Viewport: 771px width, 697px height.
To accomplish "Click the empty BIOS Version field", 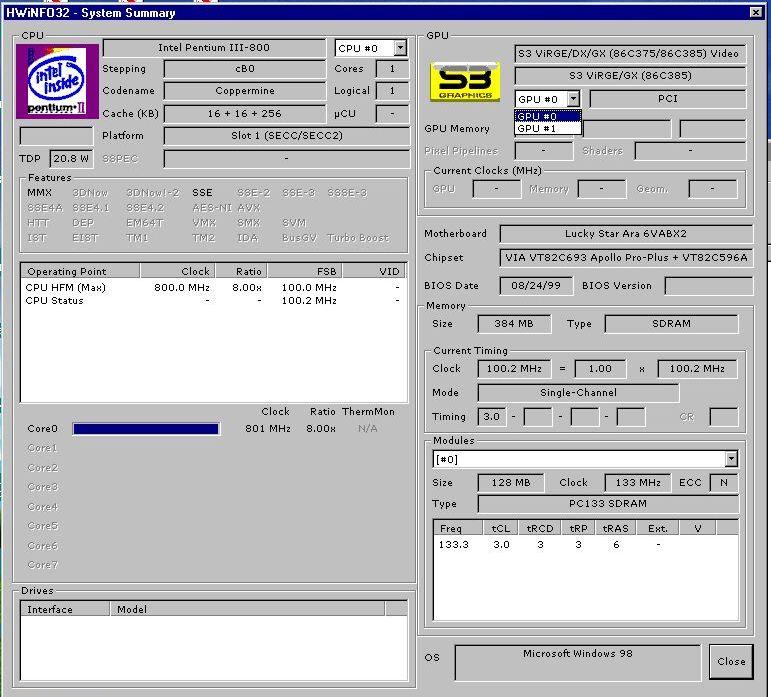I will pyautogui.click(x=709, y=286).
